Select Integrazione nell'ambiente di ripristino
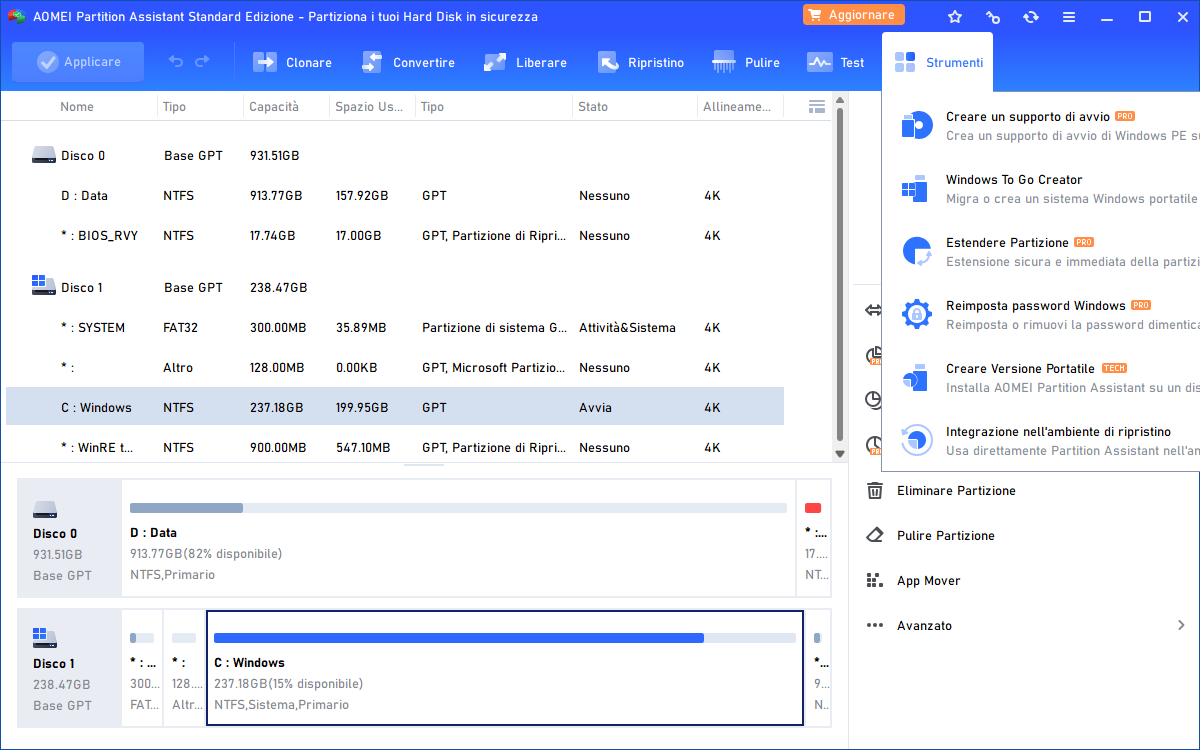The width and height of the screenshot is (1200, 750). 1042,441
